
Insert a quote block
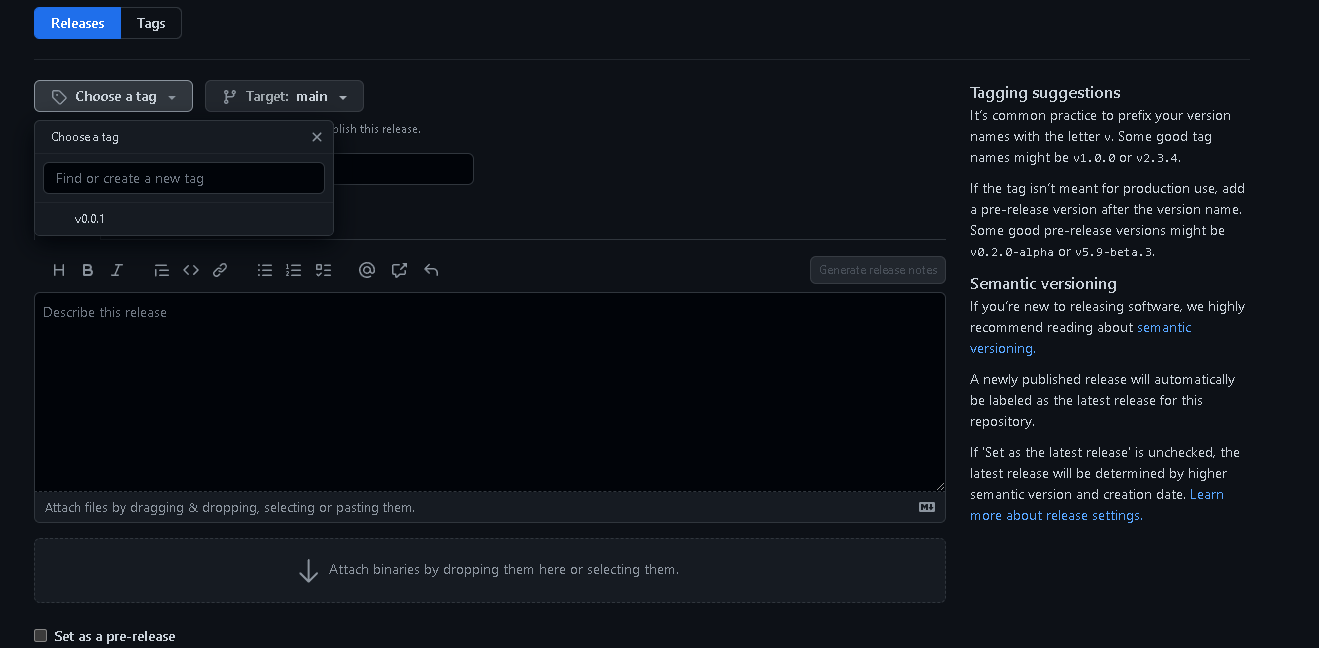(161, 270)
